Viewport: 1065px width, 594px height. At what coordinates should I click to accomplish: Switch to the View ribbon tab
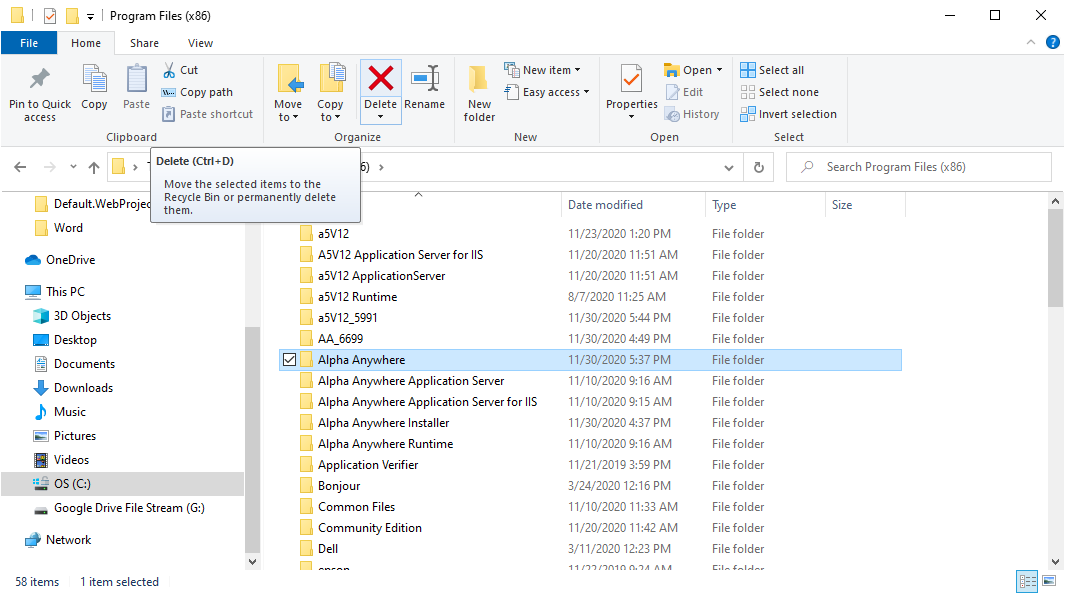(x=200, y=43)
